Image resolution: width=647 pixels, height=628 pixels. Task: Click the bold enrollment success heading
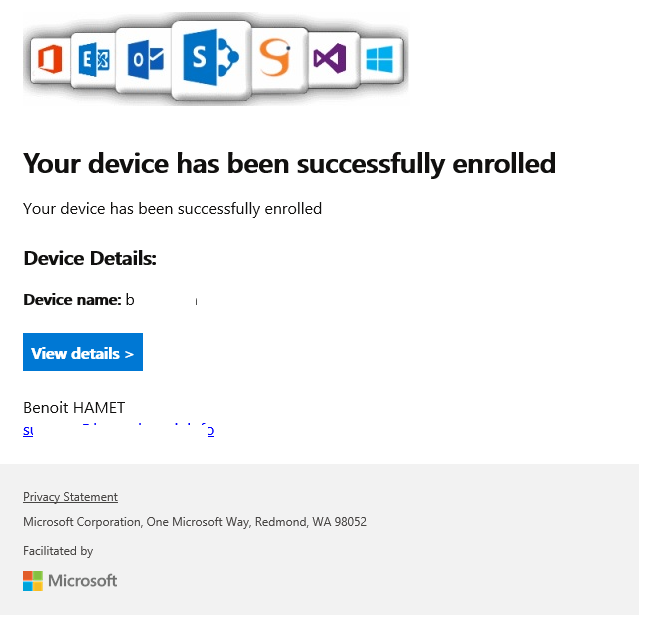pyautogui.click(x=289, y=163)
